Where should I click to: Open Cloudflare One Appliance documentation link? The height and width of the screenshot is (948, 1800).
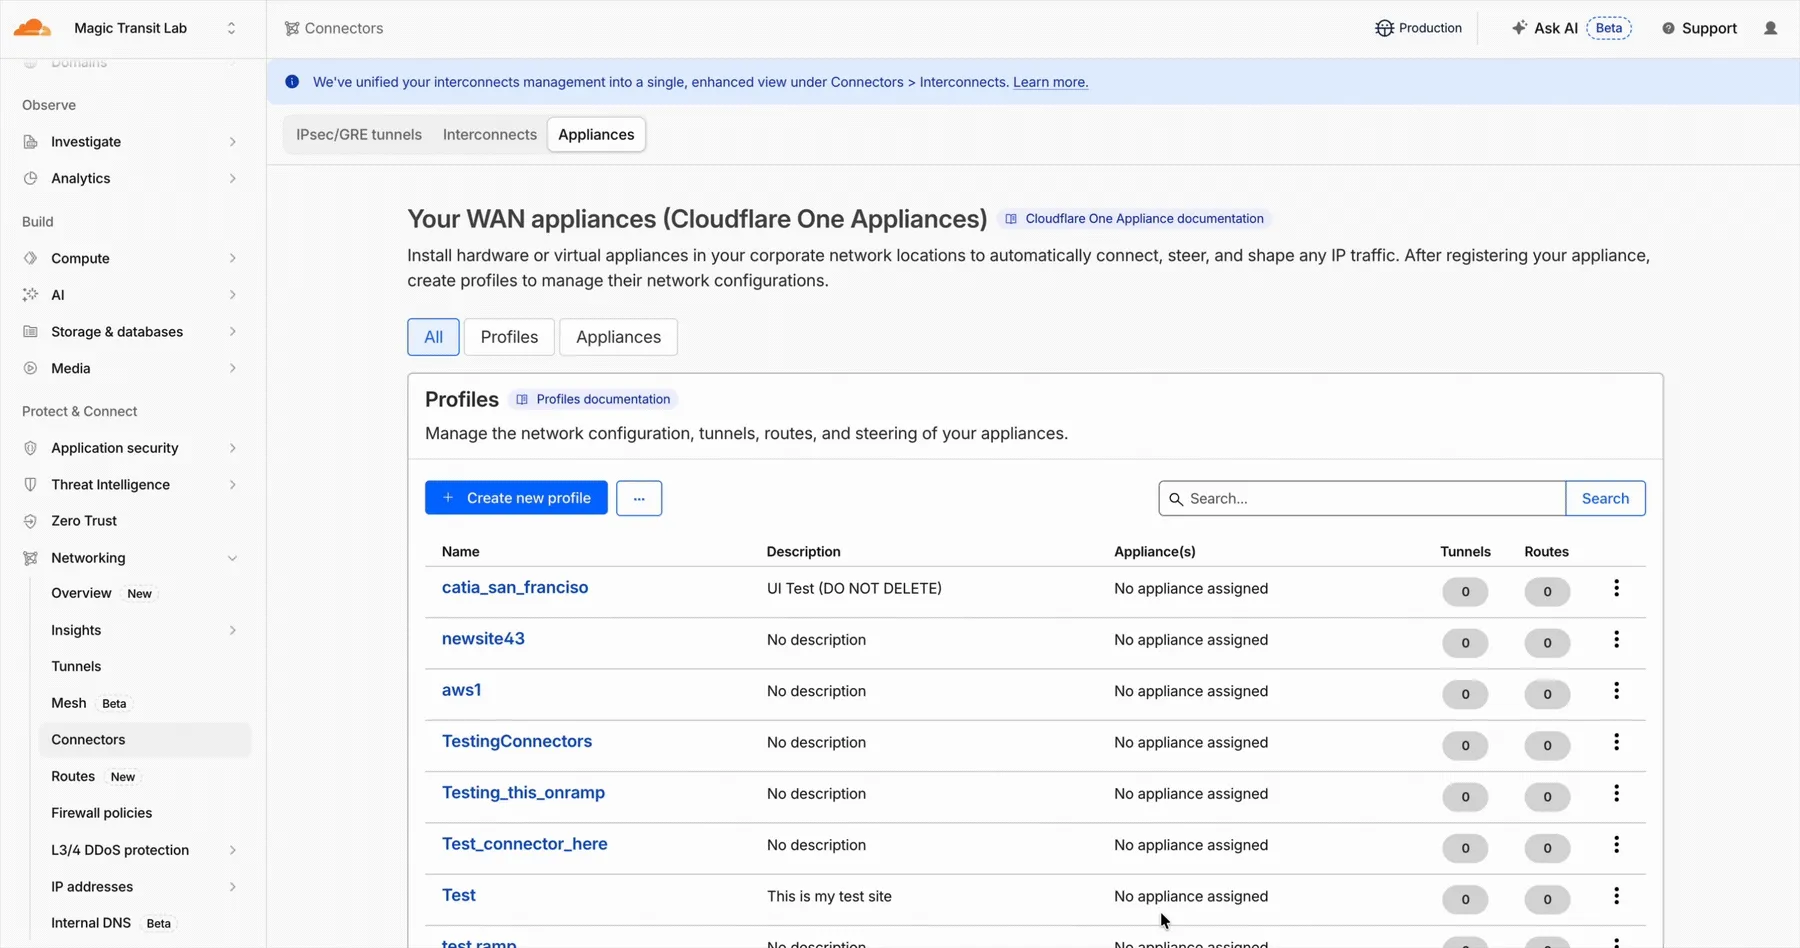(1134, 219)
